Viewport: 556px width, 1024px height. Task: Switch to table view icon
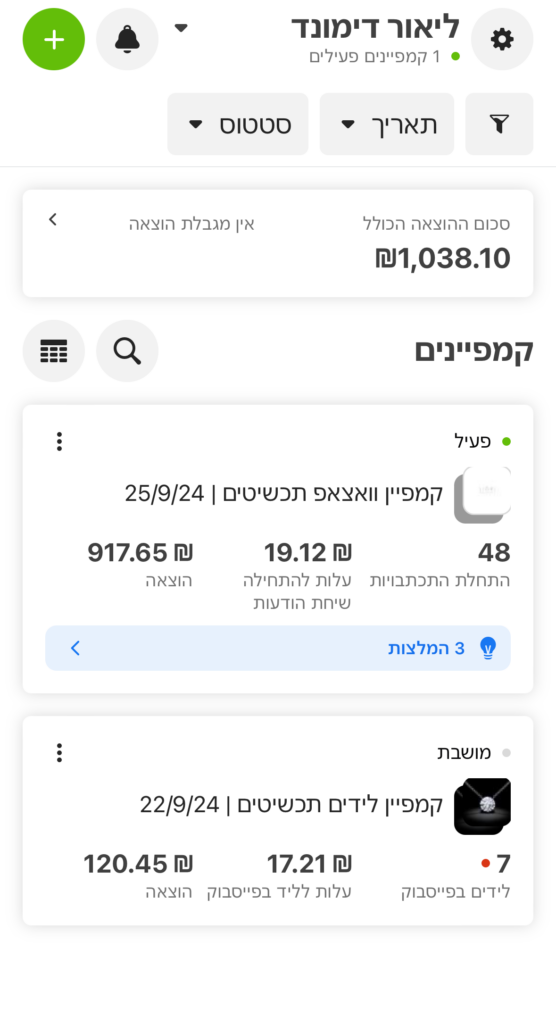[54, 351]
